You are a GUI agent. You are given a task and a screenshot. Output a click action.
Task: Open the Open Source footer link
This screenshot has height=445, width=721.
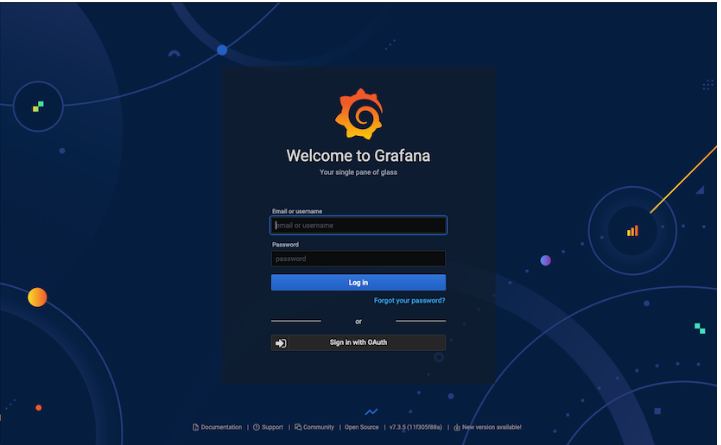point(361,427)
